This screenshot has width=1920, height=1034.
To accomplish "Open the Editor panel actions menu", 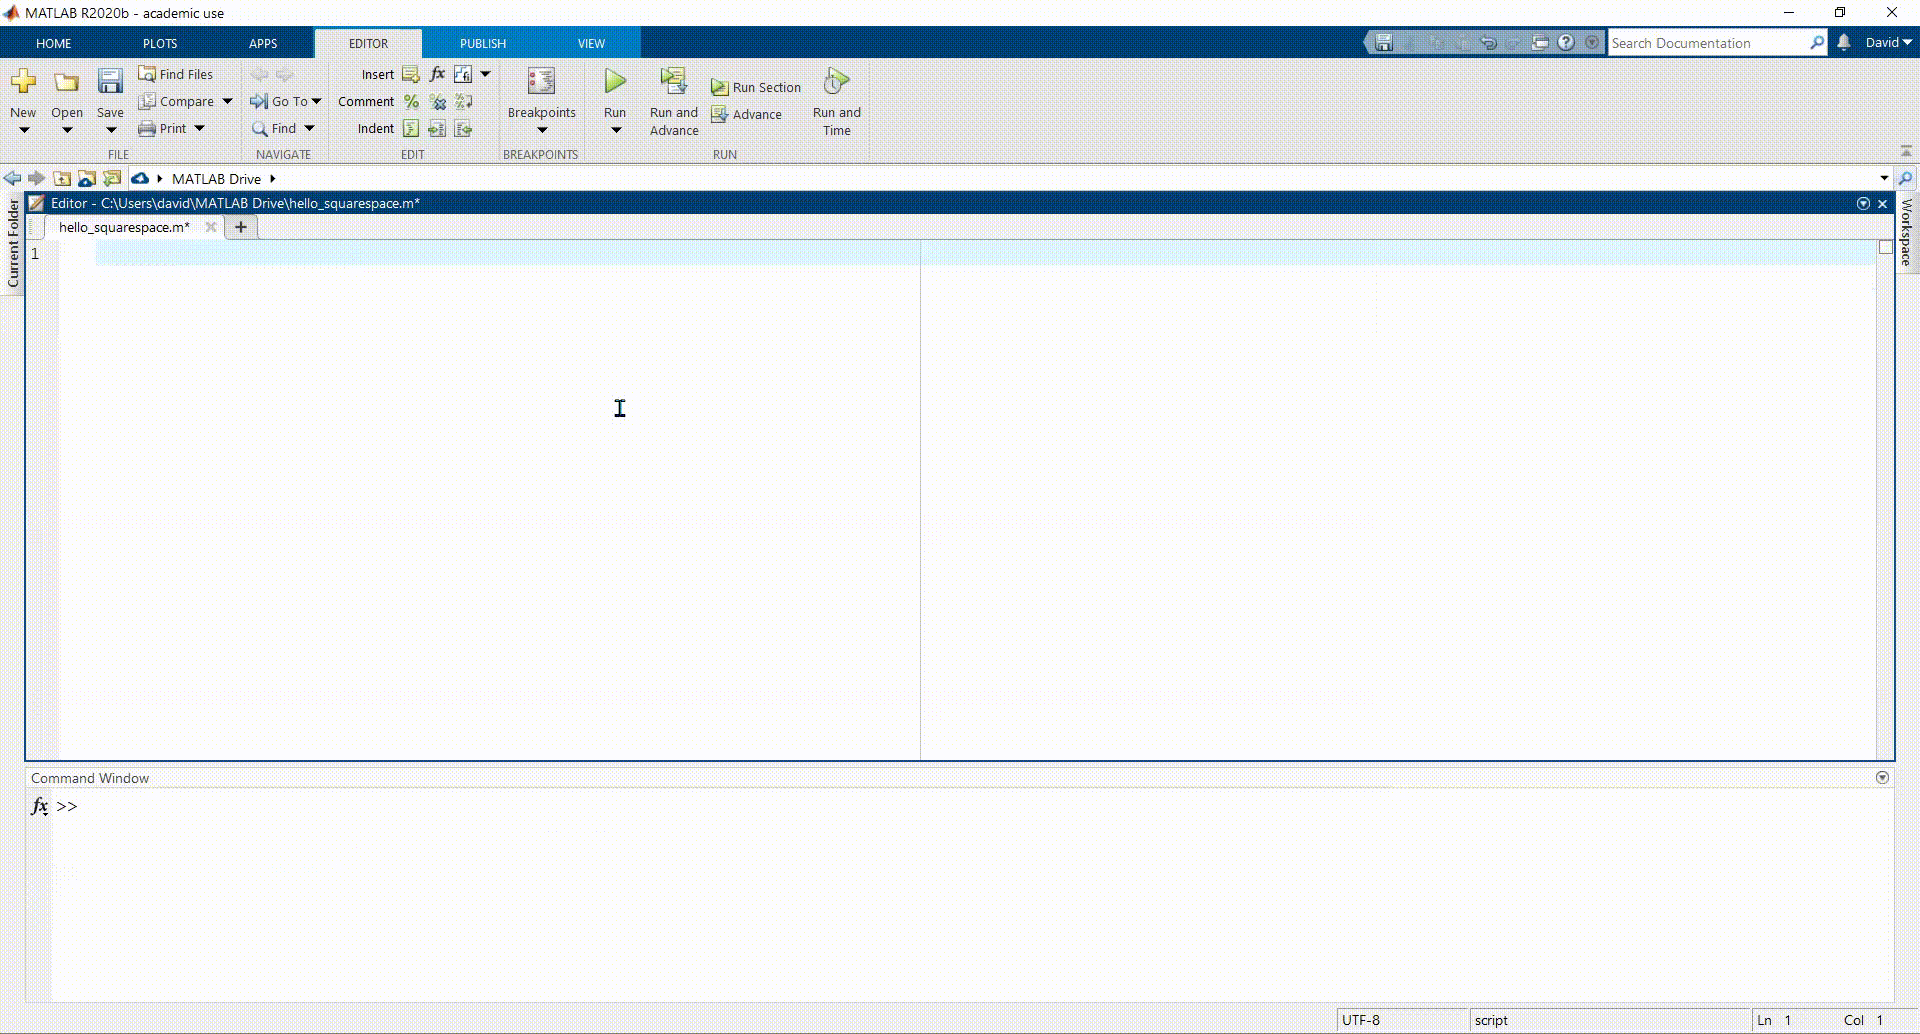I will [x=1863, y=203].
